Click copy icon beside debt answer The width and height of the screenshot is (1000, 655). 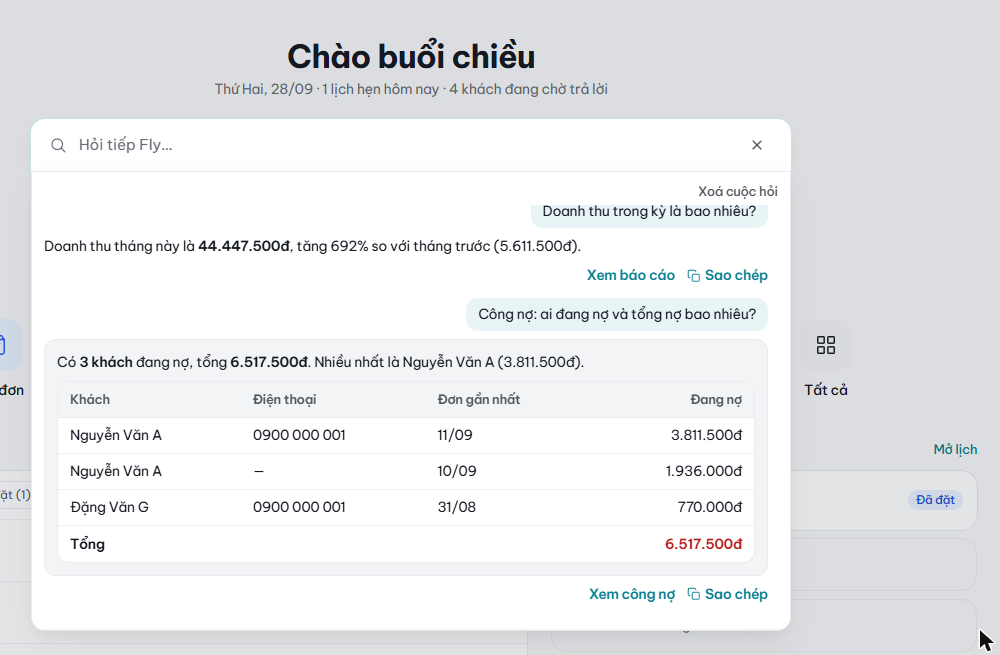[x=693, y=594]
